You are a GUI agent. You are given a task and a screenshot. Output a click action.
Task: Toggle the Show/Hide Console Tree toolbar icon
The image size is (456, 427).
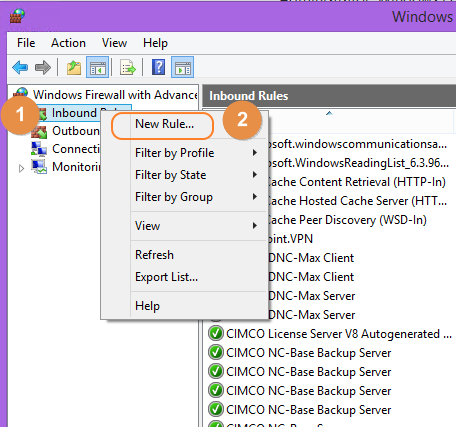pos(97,67)
